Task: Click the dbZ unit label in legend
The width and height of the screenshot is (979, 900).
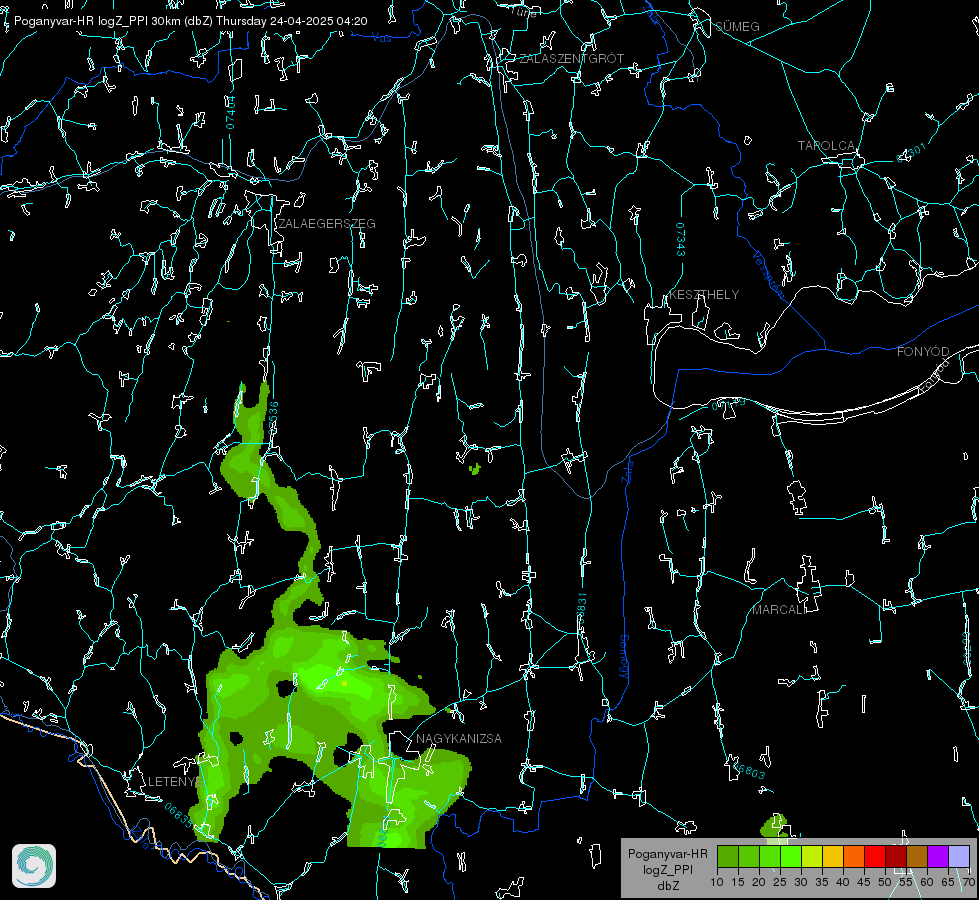Action: tap(667, 886)
